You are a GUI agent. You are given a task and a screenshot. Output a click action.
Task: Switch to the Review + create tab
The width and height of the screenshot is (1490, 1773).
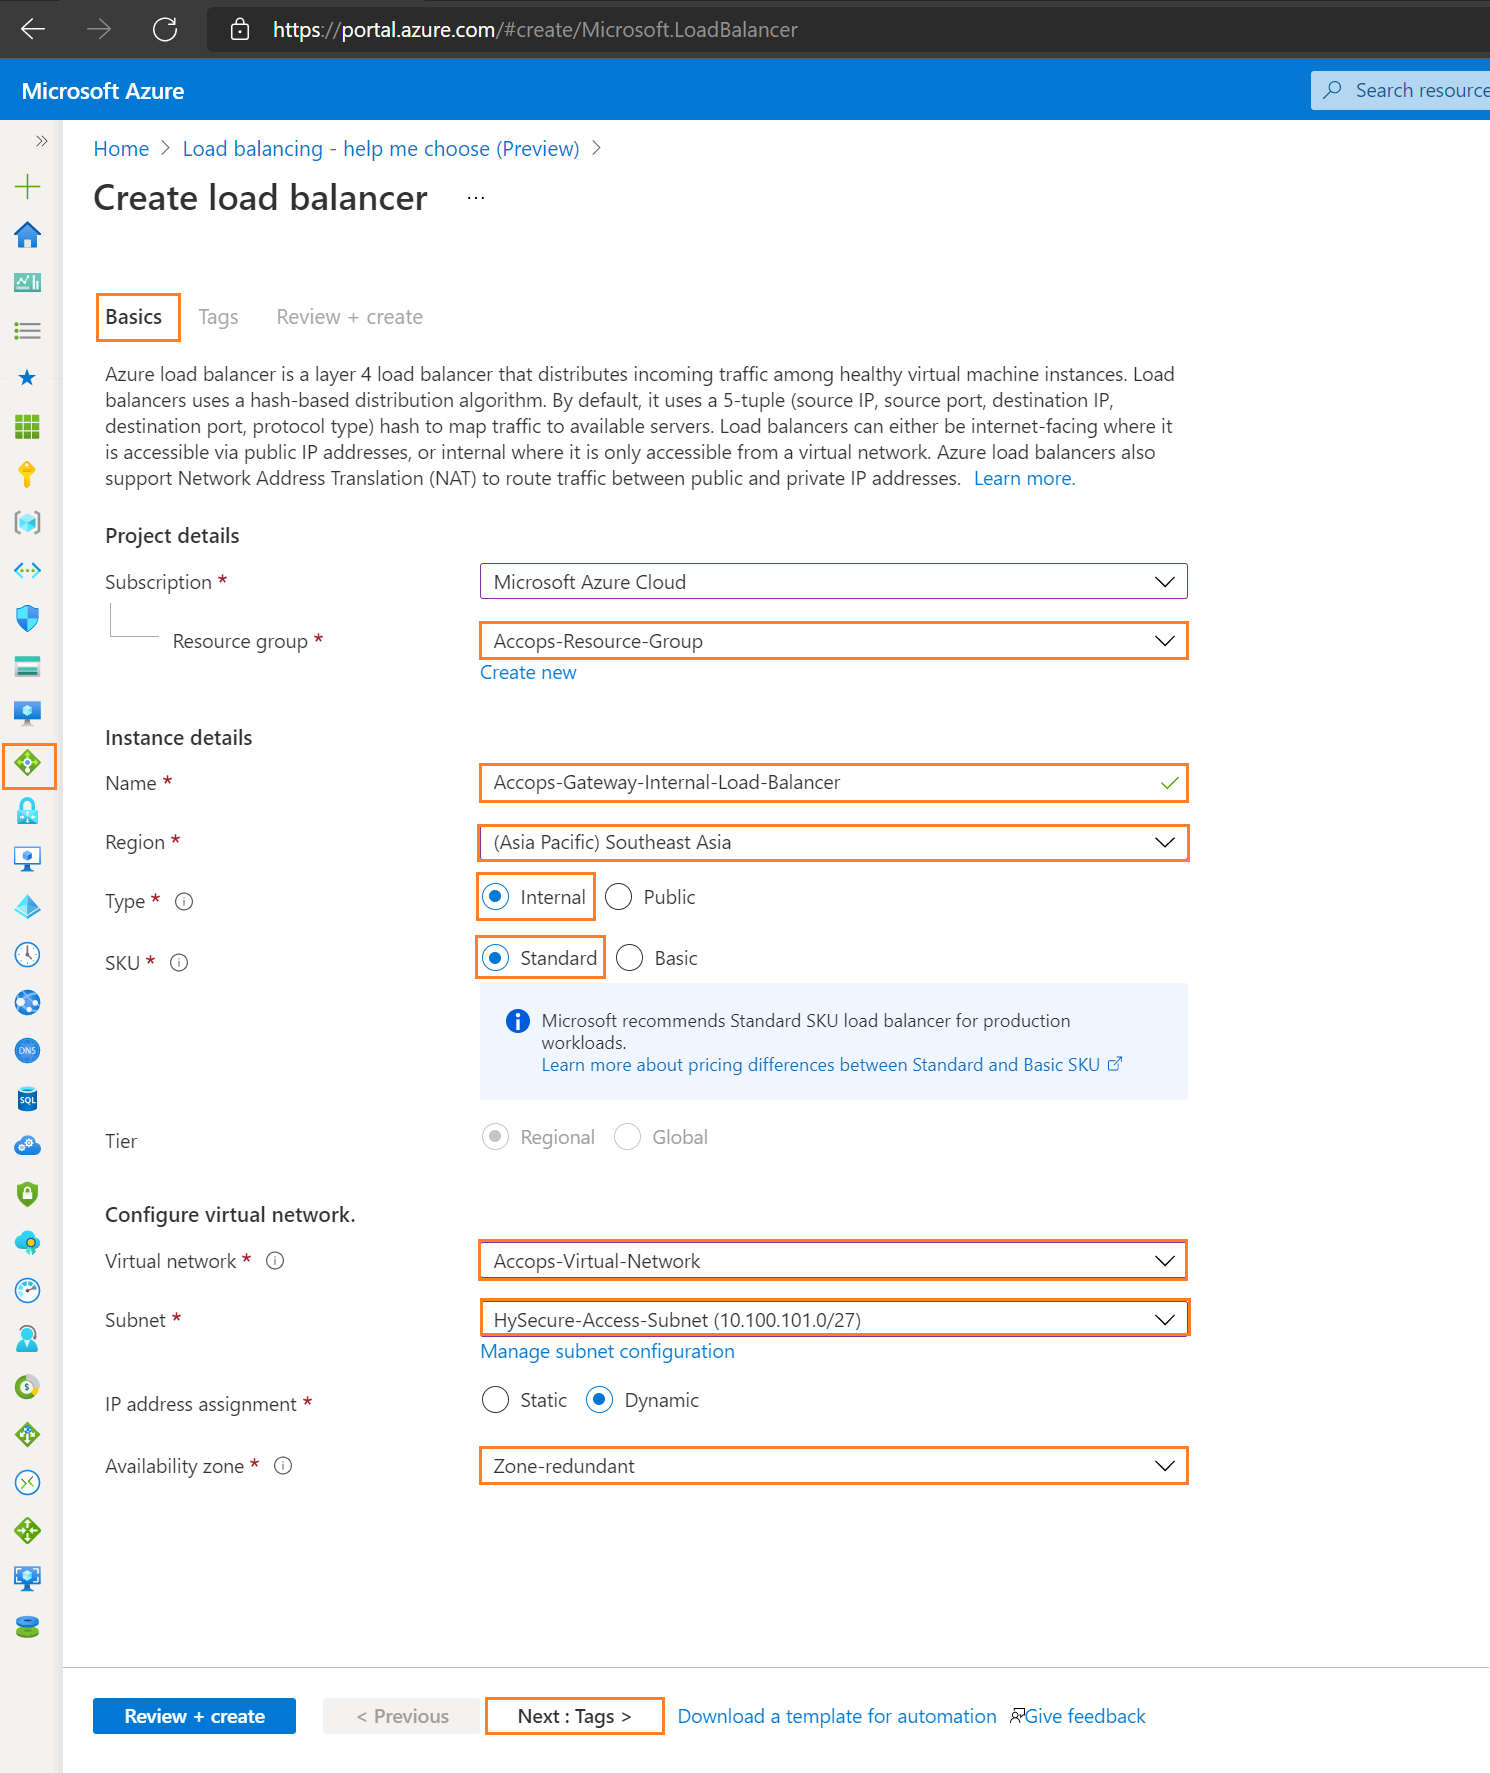[x=350, y=317]
